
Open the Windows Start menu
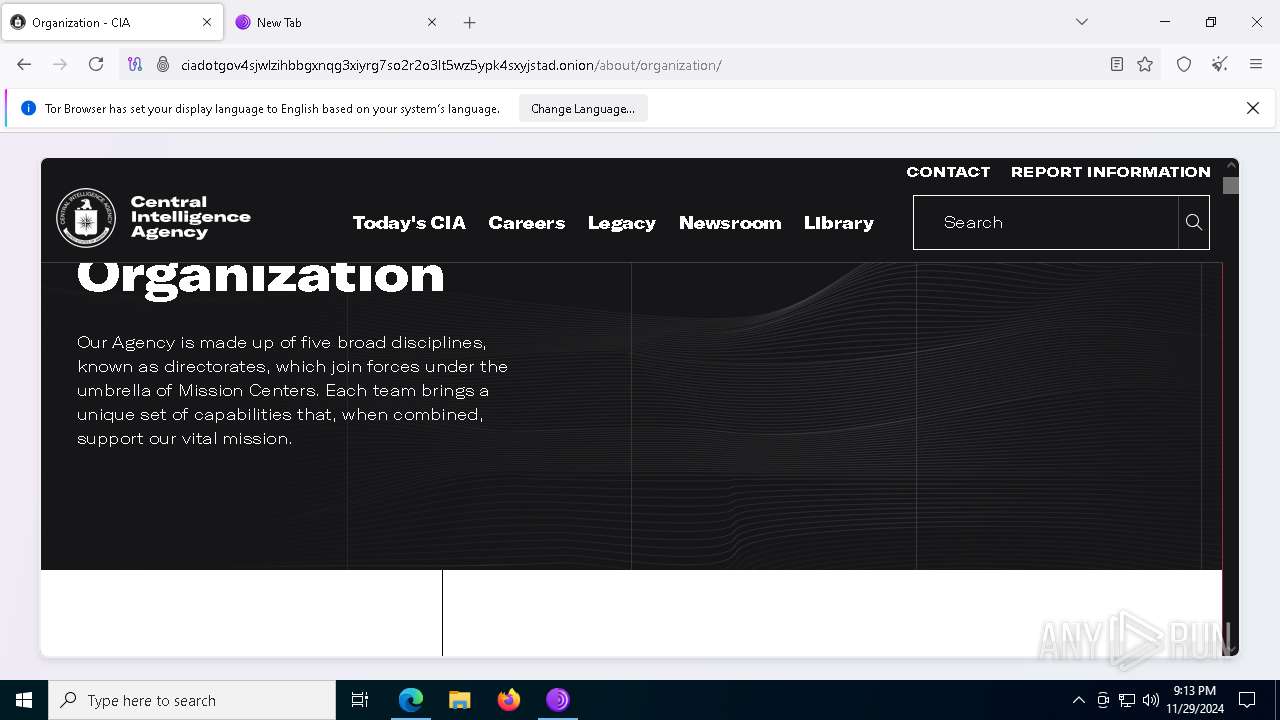tap(24, 700)
